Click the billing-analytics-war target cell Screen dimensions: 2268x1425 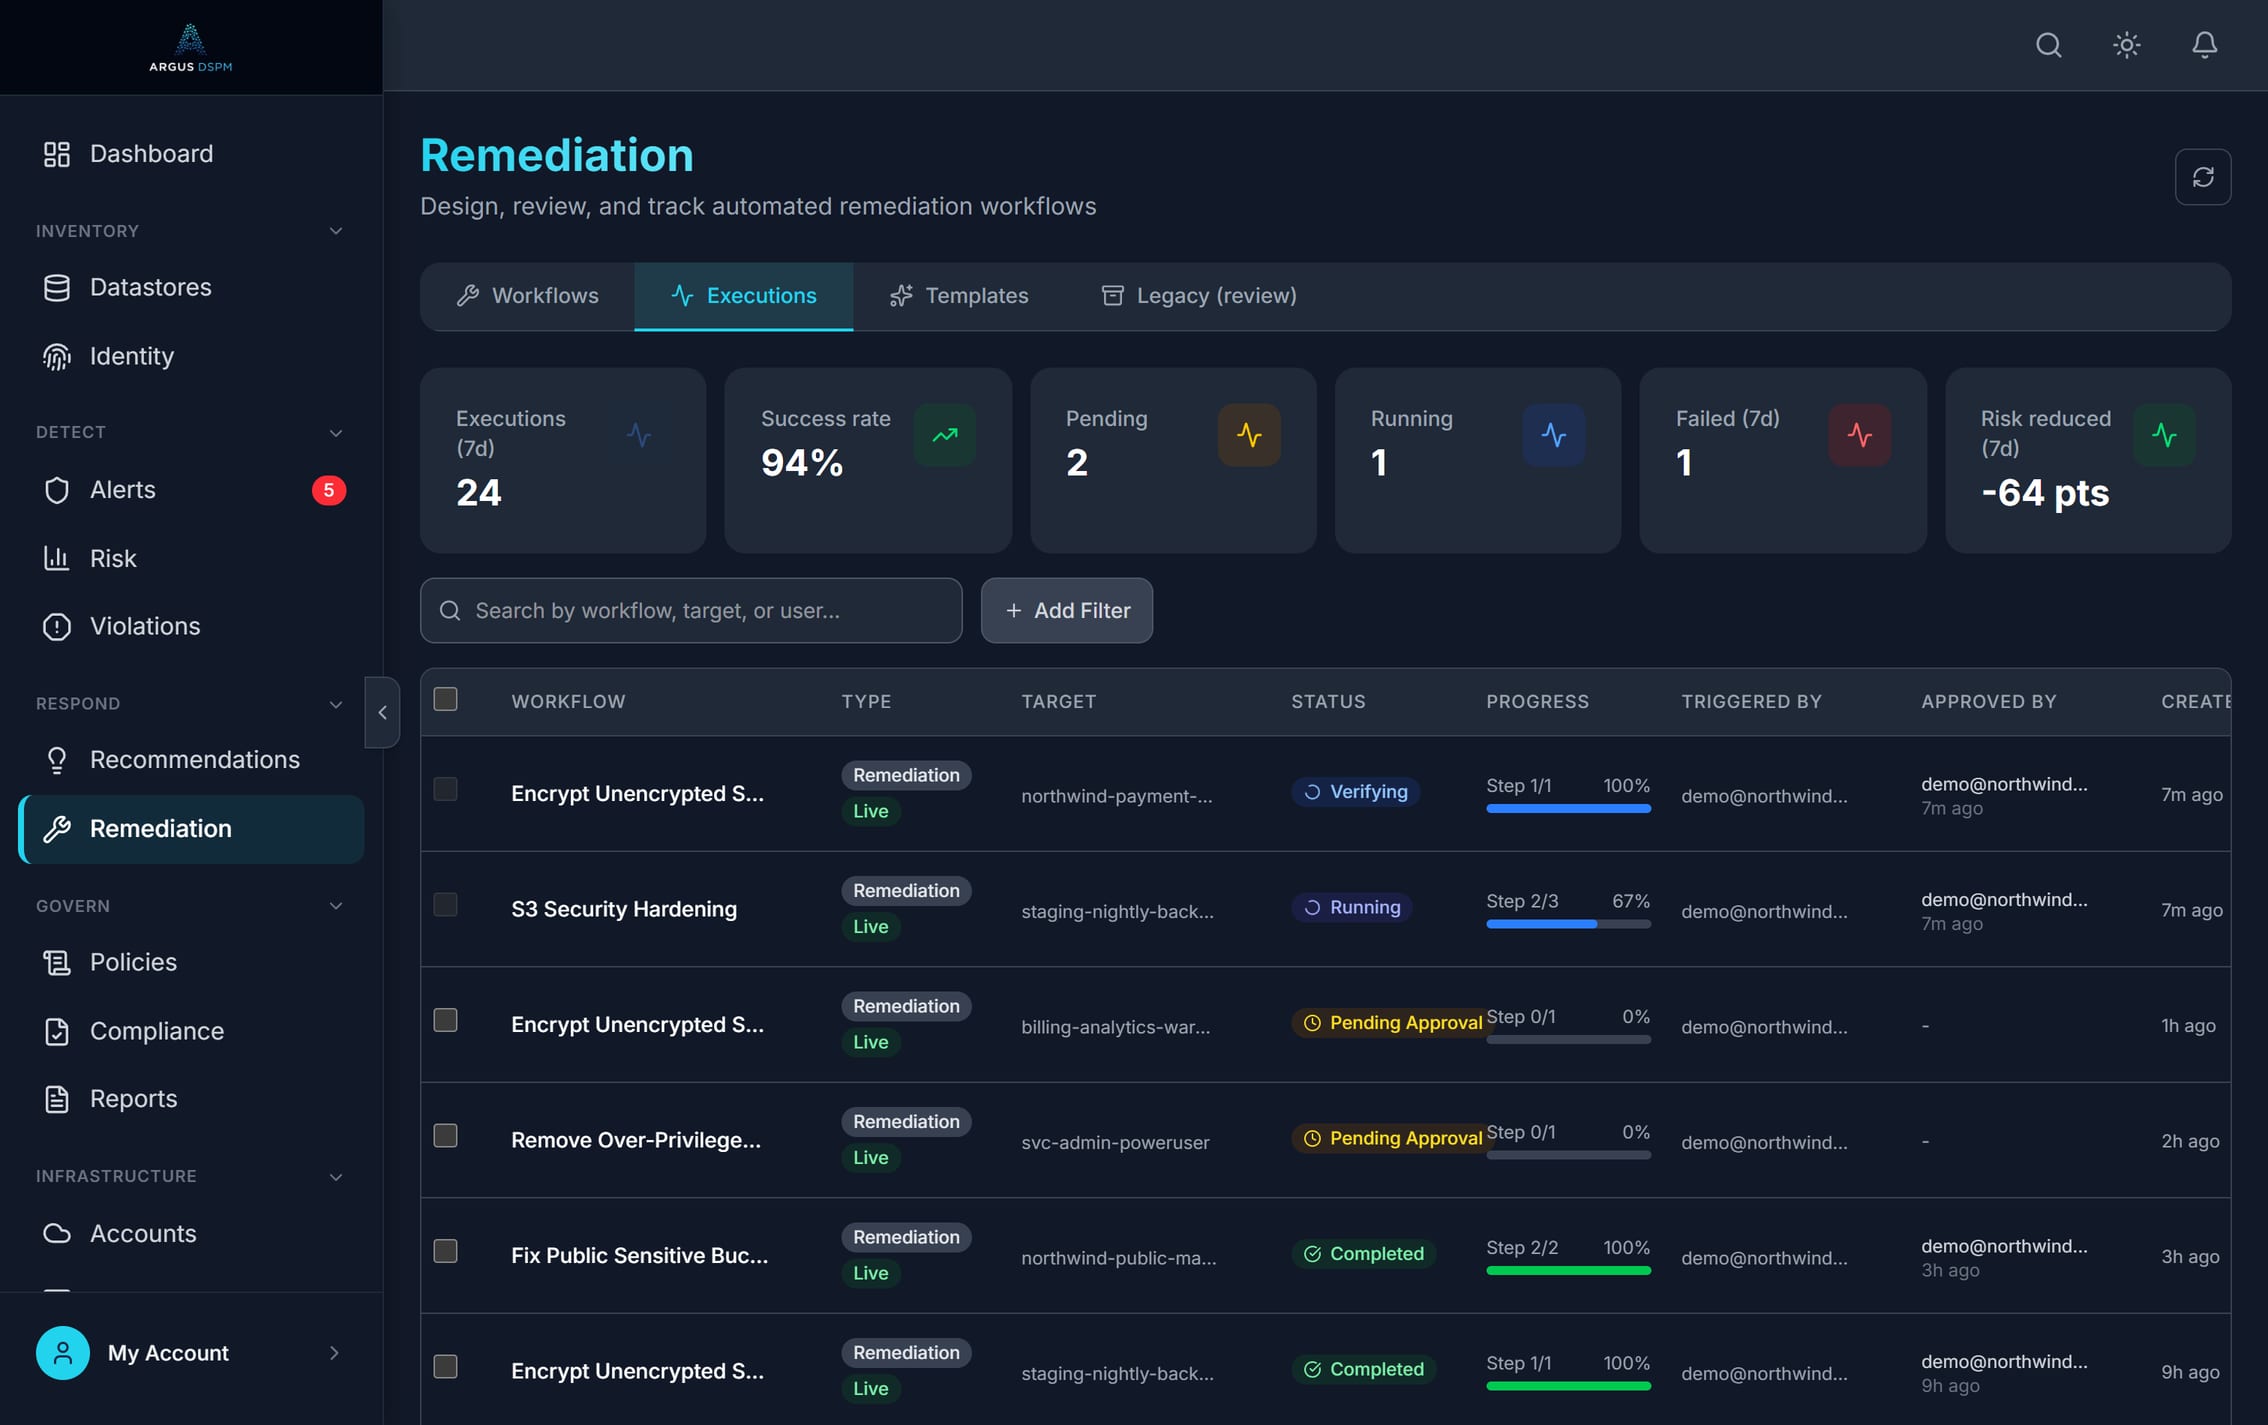[1115, 1027]
